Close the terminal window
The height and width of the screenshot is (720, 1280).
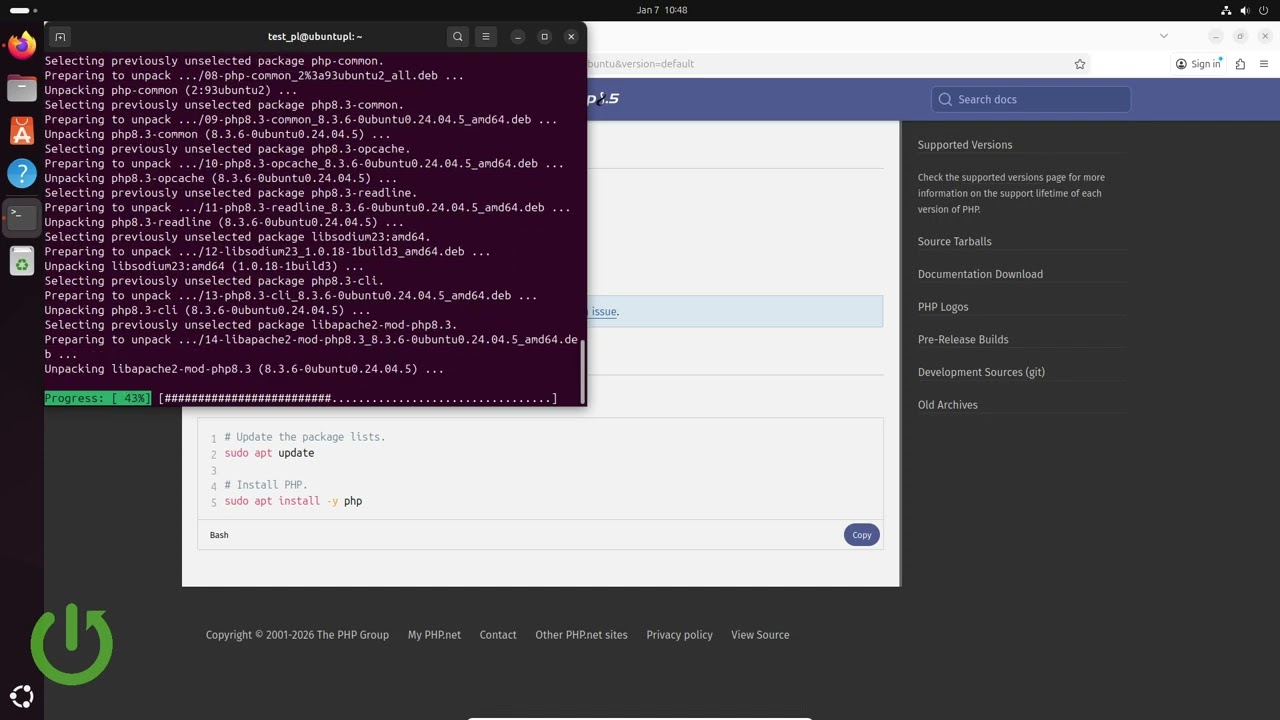tap(571, 37)
